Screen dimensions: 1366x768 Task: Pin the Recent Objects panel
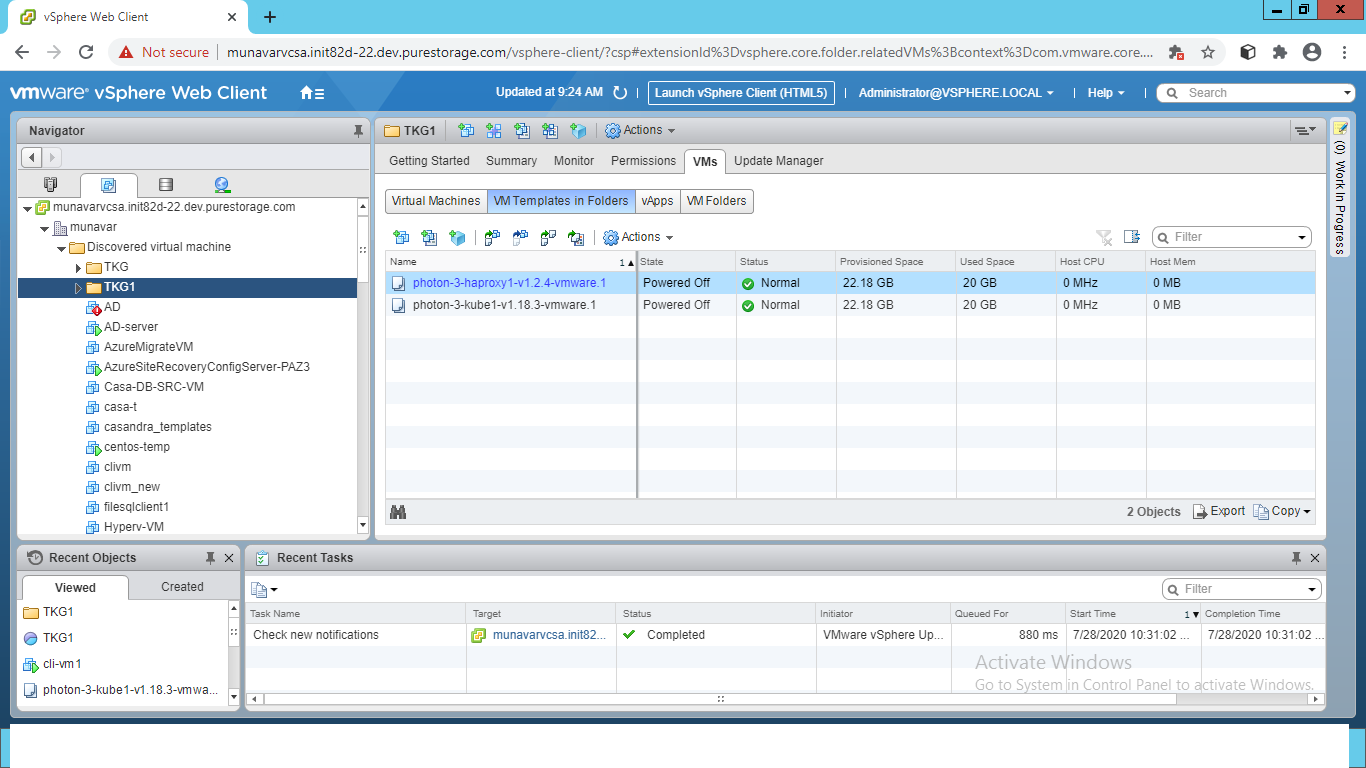click(x=210, y=558)
